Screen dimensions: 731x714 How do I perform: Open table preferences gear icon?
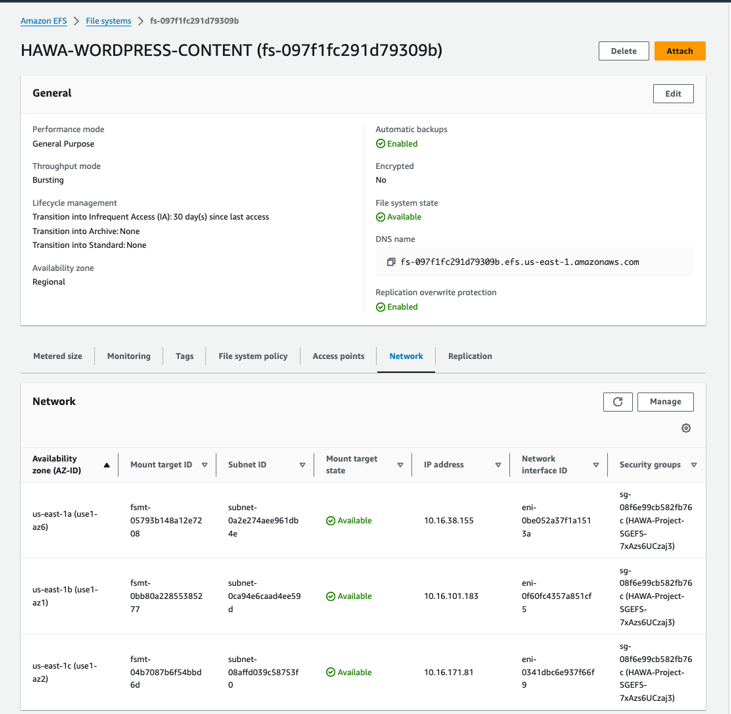point(686,428)
